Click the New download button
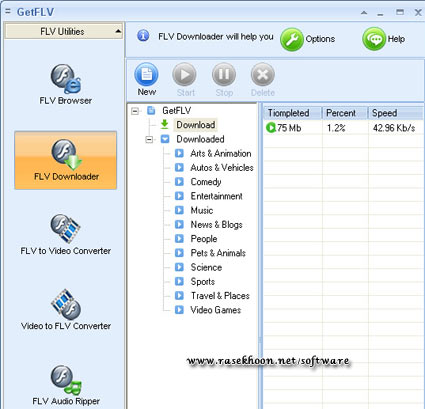Screen dimensions: 425x409 click(x=147, y=80)
